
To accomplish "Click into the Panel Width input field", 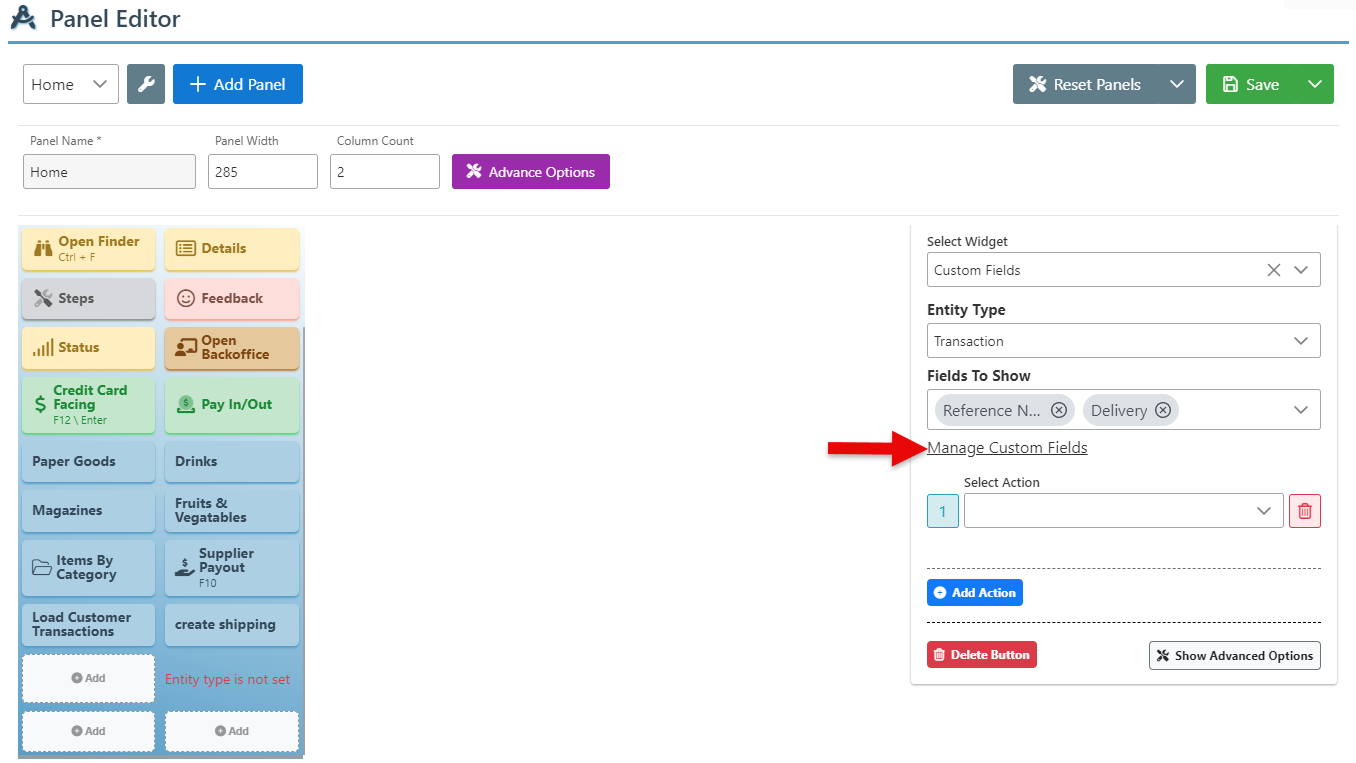I will (x=263, y=172).
